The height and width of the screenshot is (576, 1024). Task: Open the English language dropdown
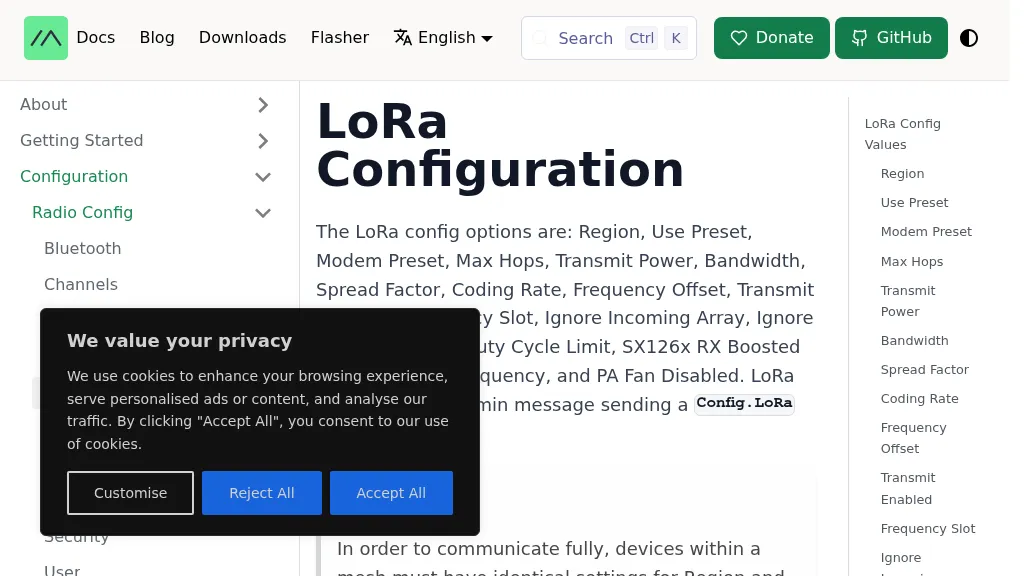pyautogui.click(x=443, y=38)
